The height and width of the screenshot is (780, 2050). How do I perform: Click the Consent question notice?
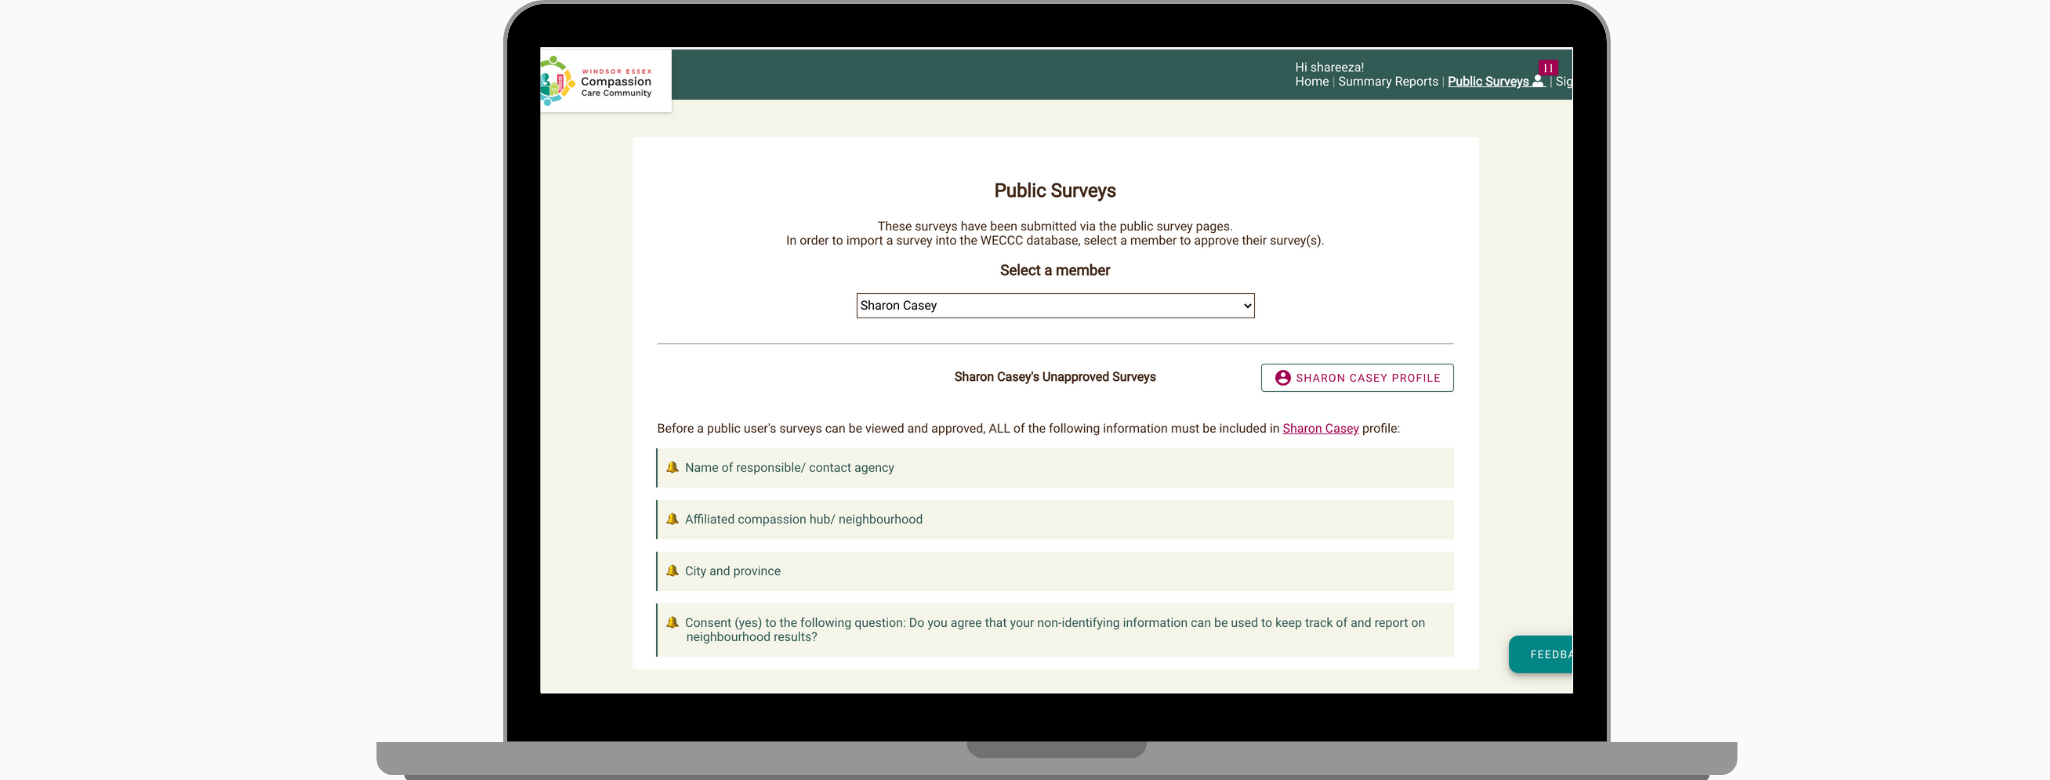1054,630
